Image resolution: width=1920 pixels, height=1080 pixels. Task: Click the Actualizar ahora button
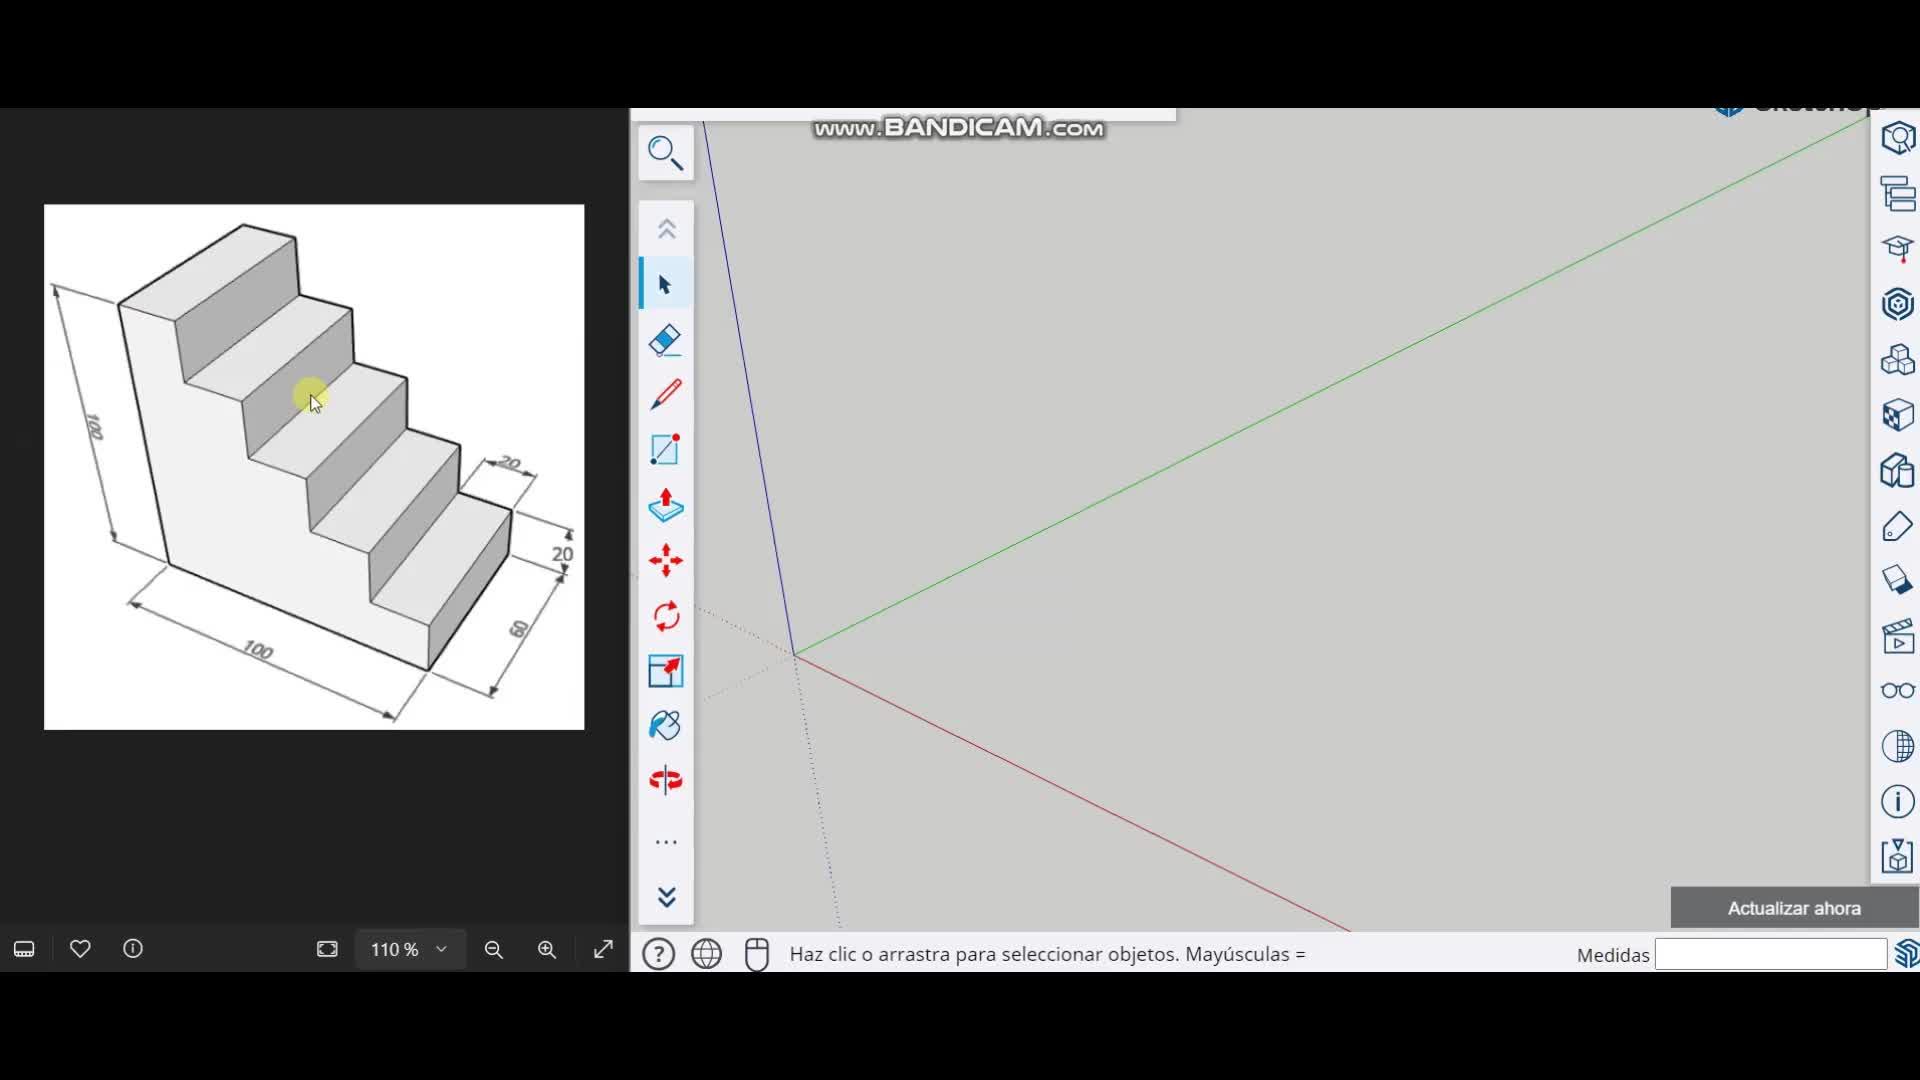(x=1794, y=908)
